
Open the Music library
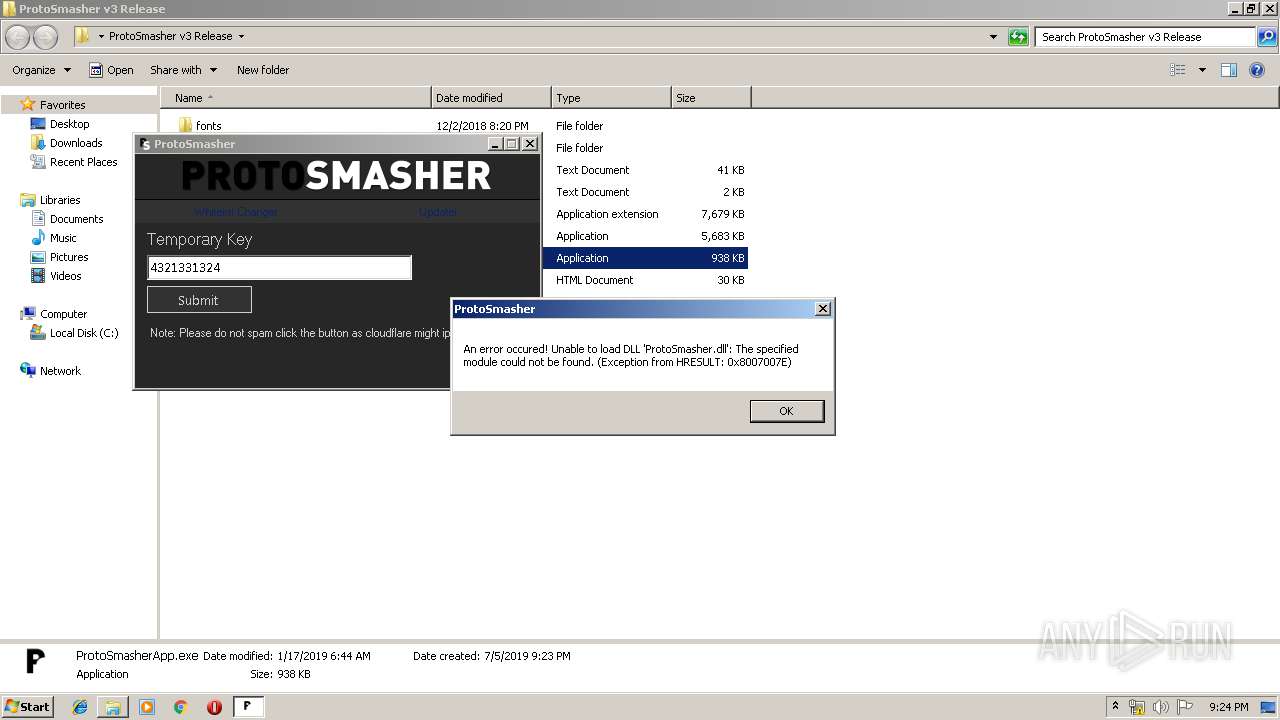tap(63, 238)
